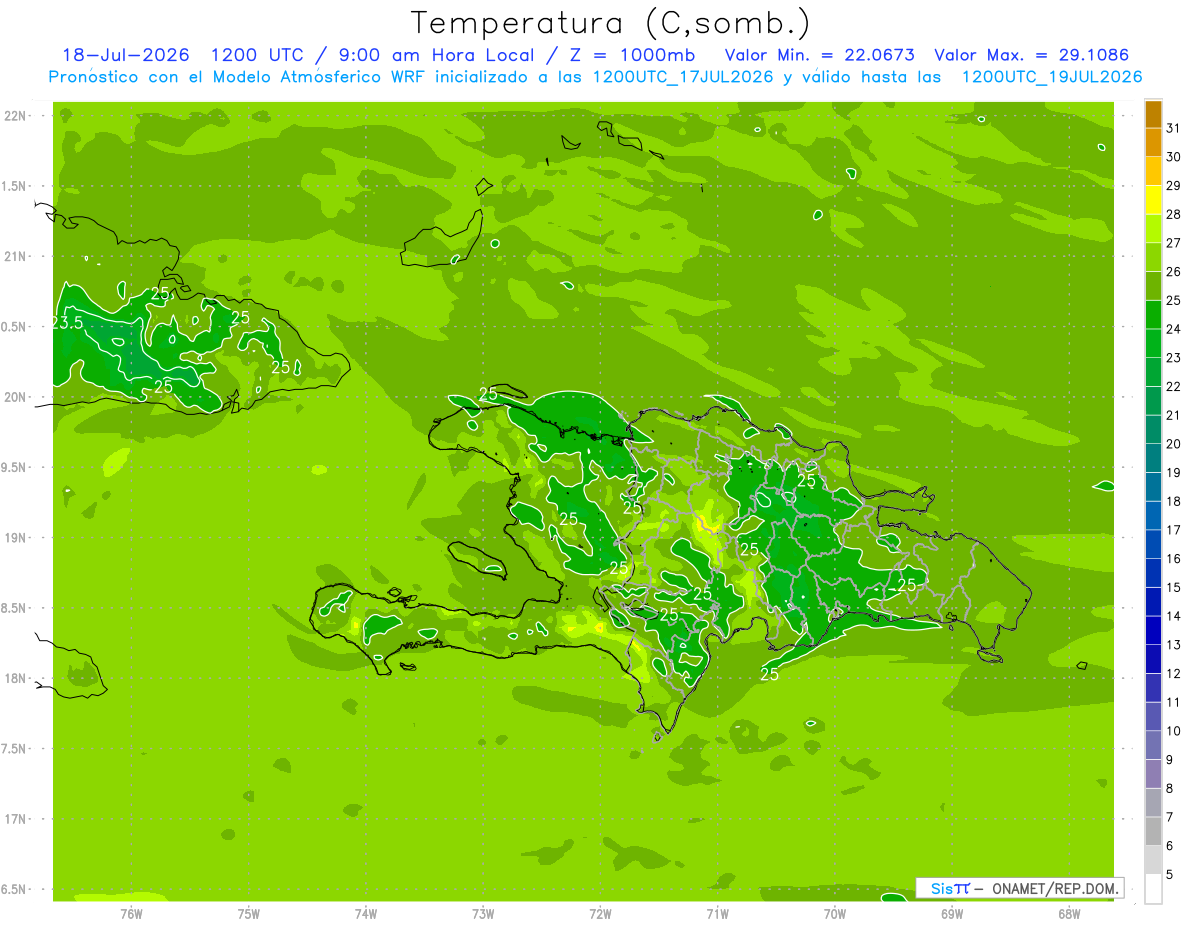The height and width of the screenshot is (927, 1200).
Task: Click the '68W' longitude axis label
Action: pos(1069,914)
